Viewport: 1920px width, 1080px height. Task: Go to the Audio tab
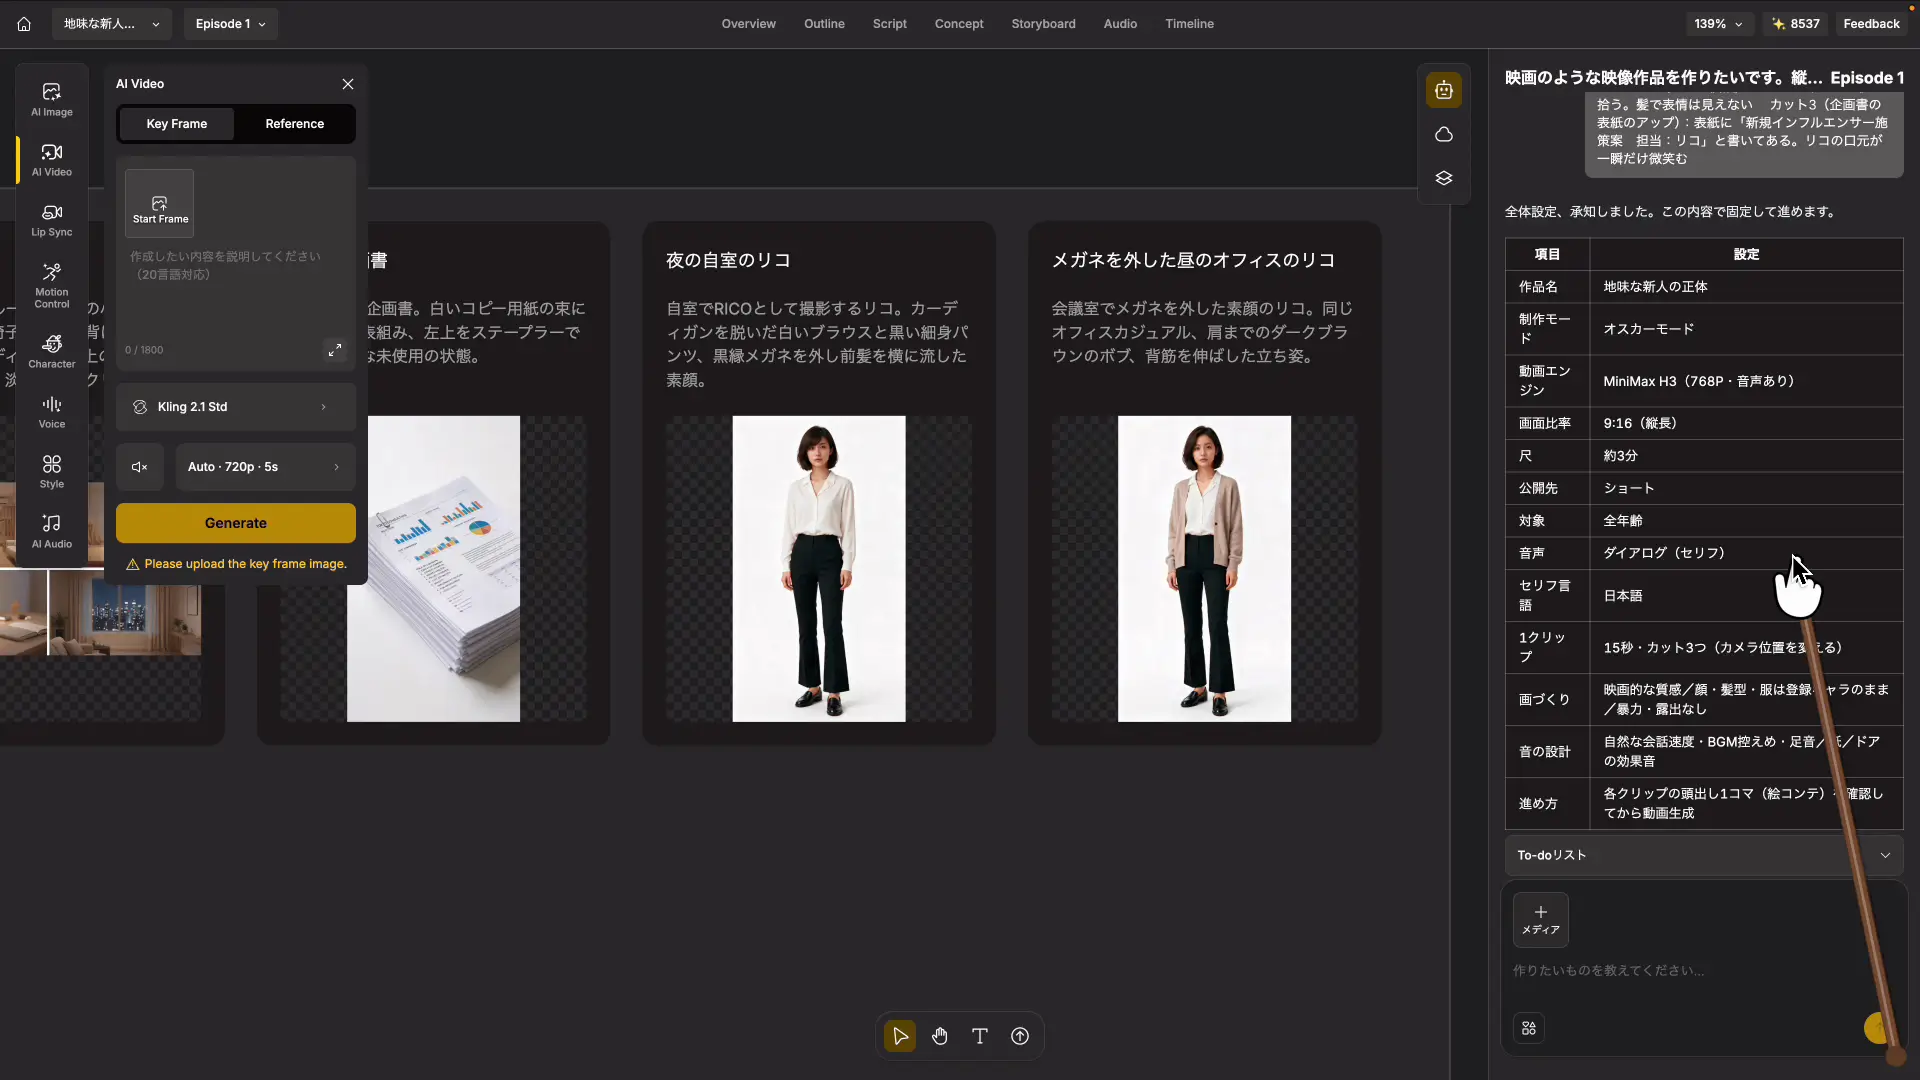(x=1120, y=24)
